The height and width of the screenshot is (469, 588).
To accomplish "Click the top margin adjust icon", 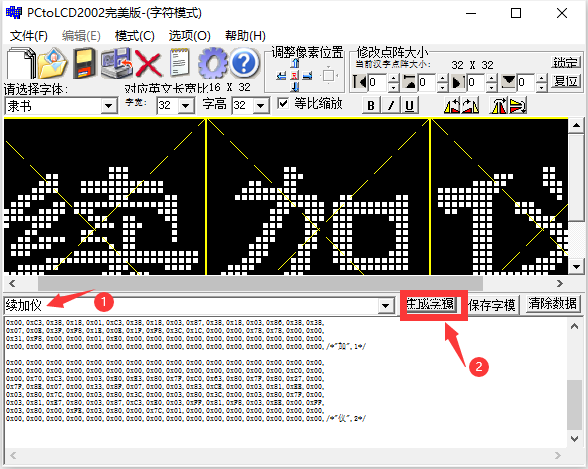I will 409,82.
